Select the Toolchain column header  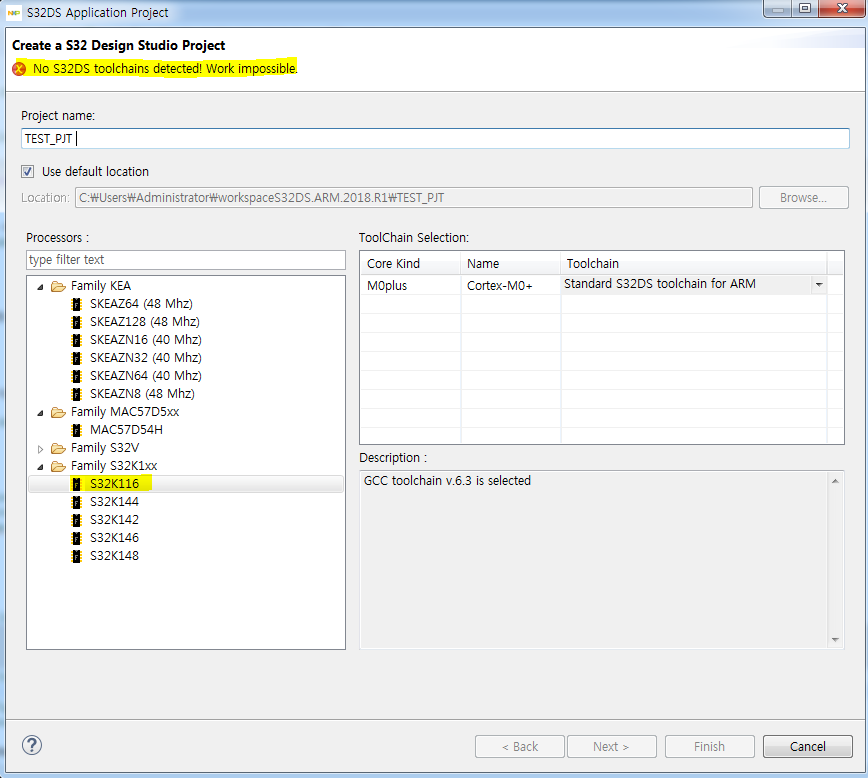[694, 264]
